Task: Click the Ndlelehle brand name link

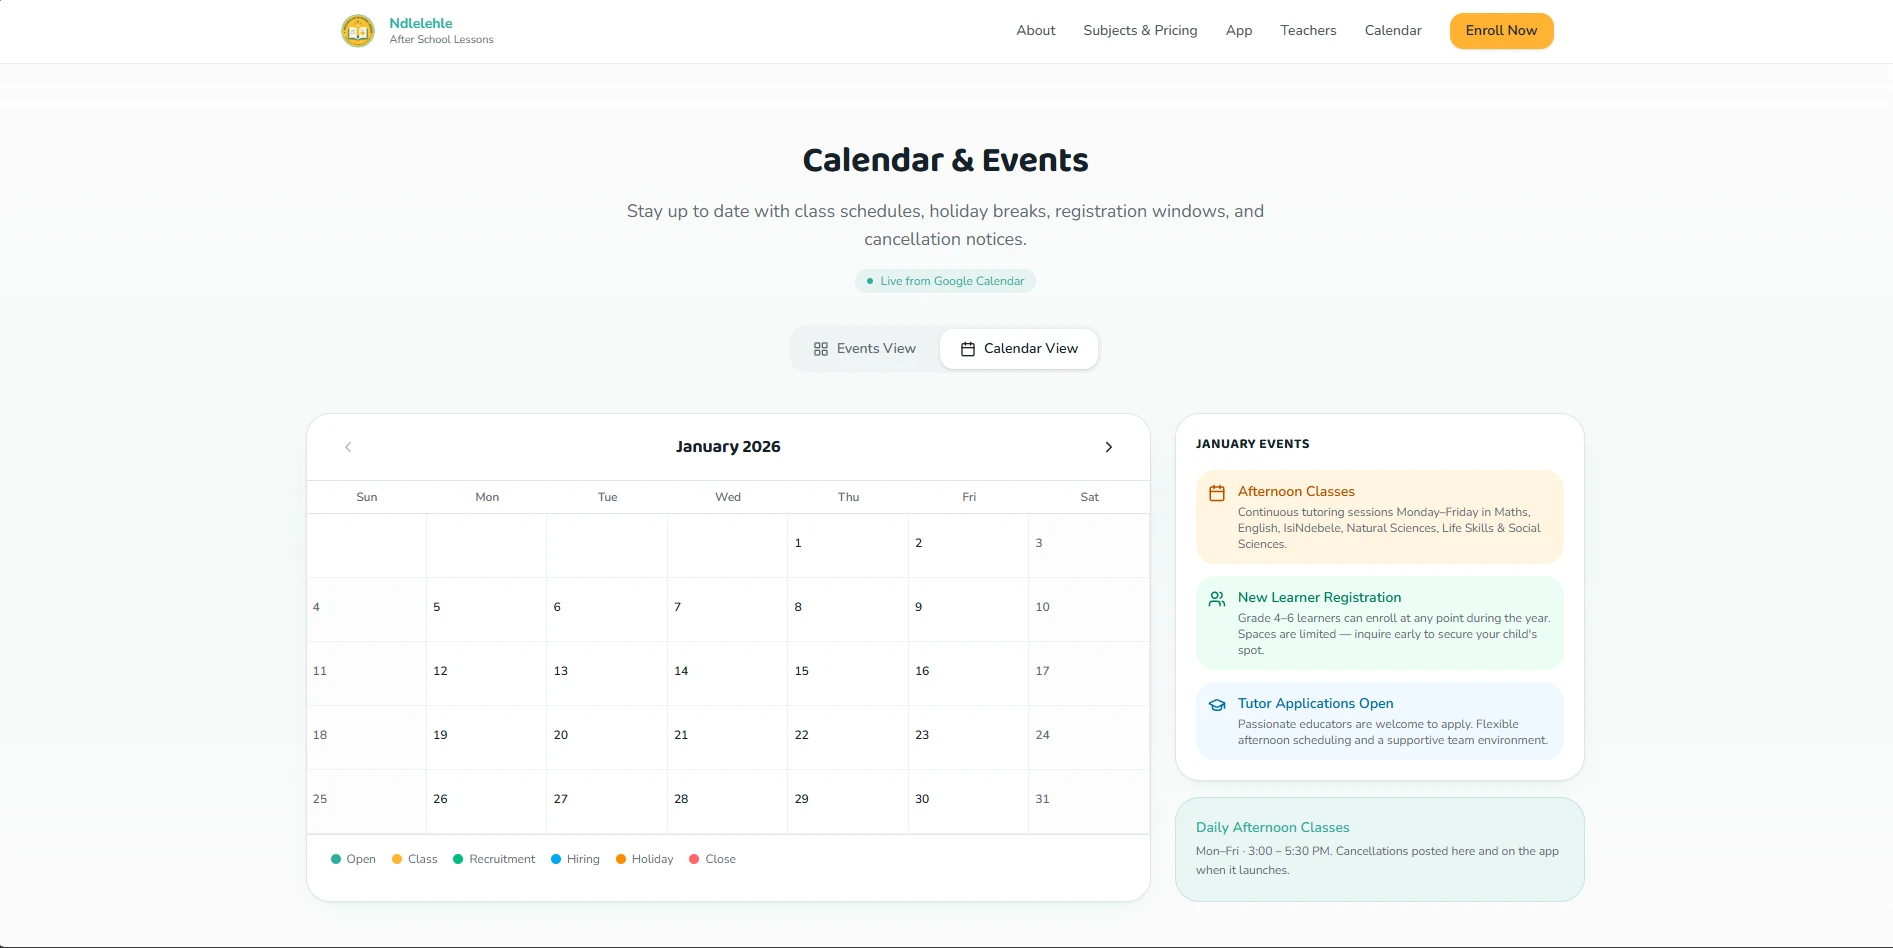Action: click(421, 23)
